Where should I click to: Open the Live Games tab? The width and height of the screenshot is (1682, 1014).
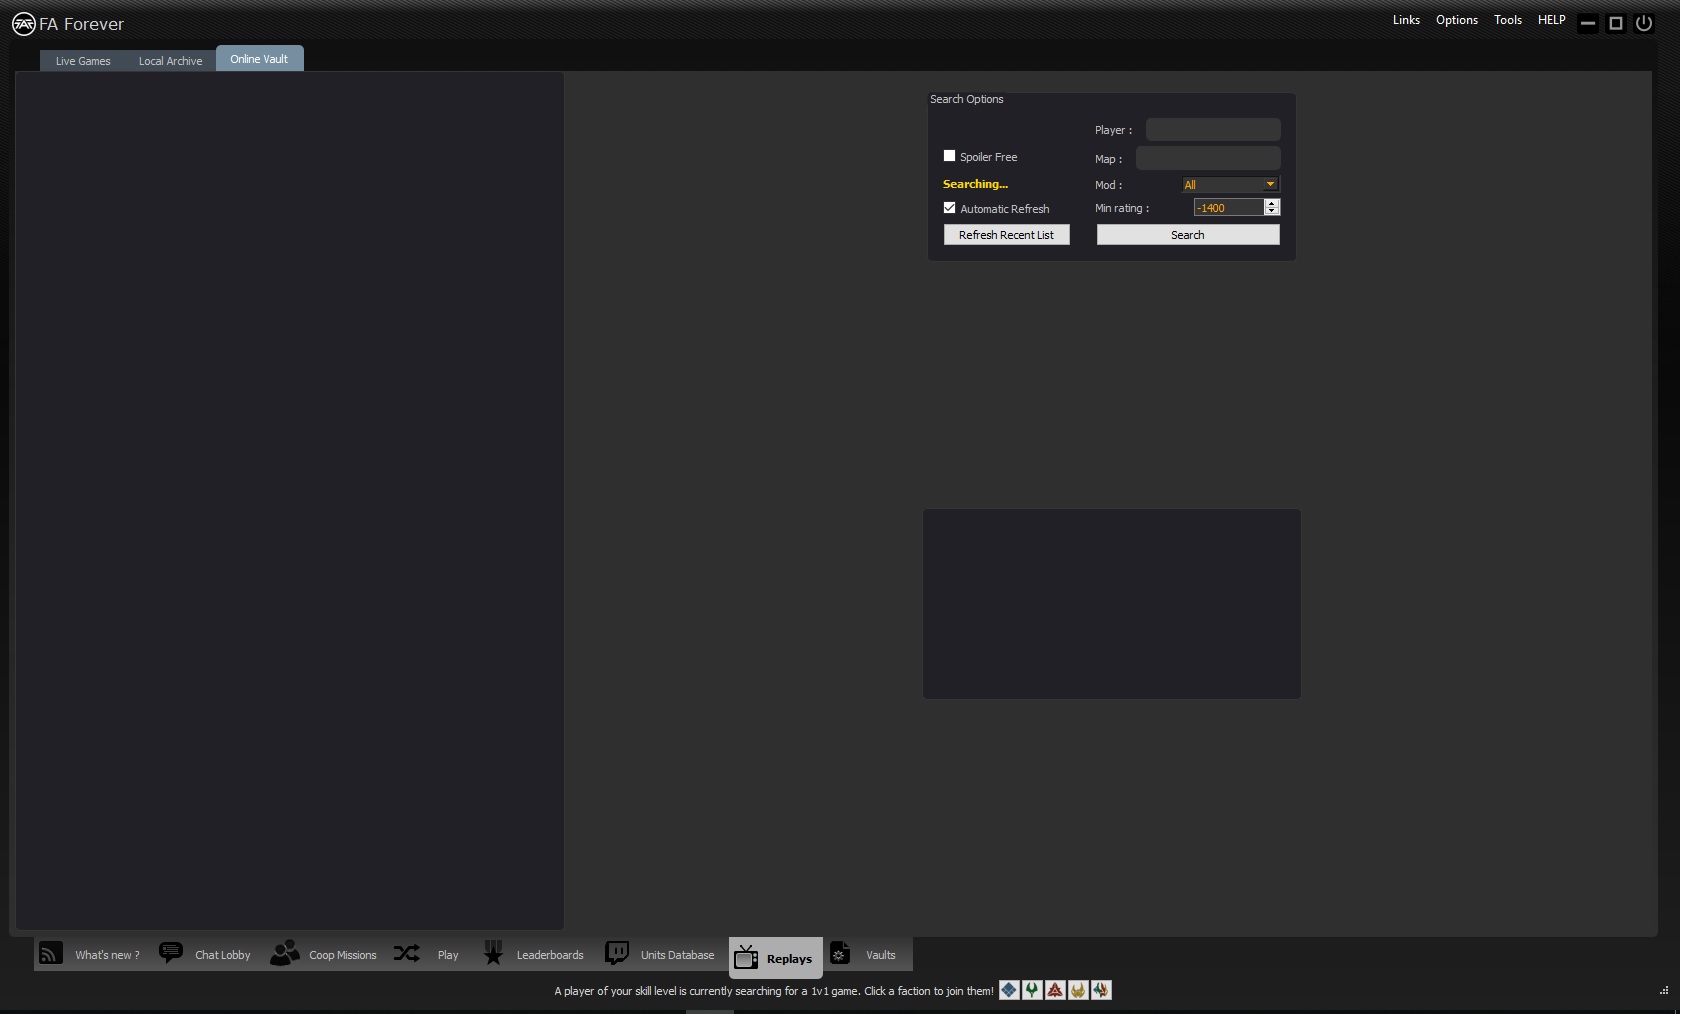click(x=82, y=60)
